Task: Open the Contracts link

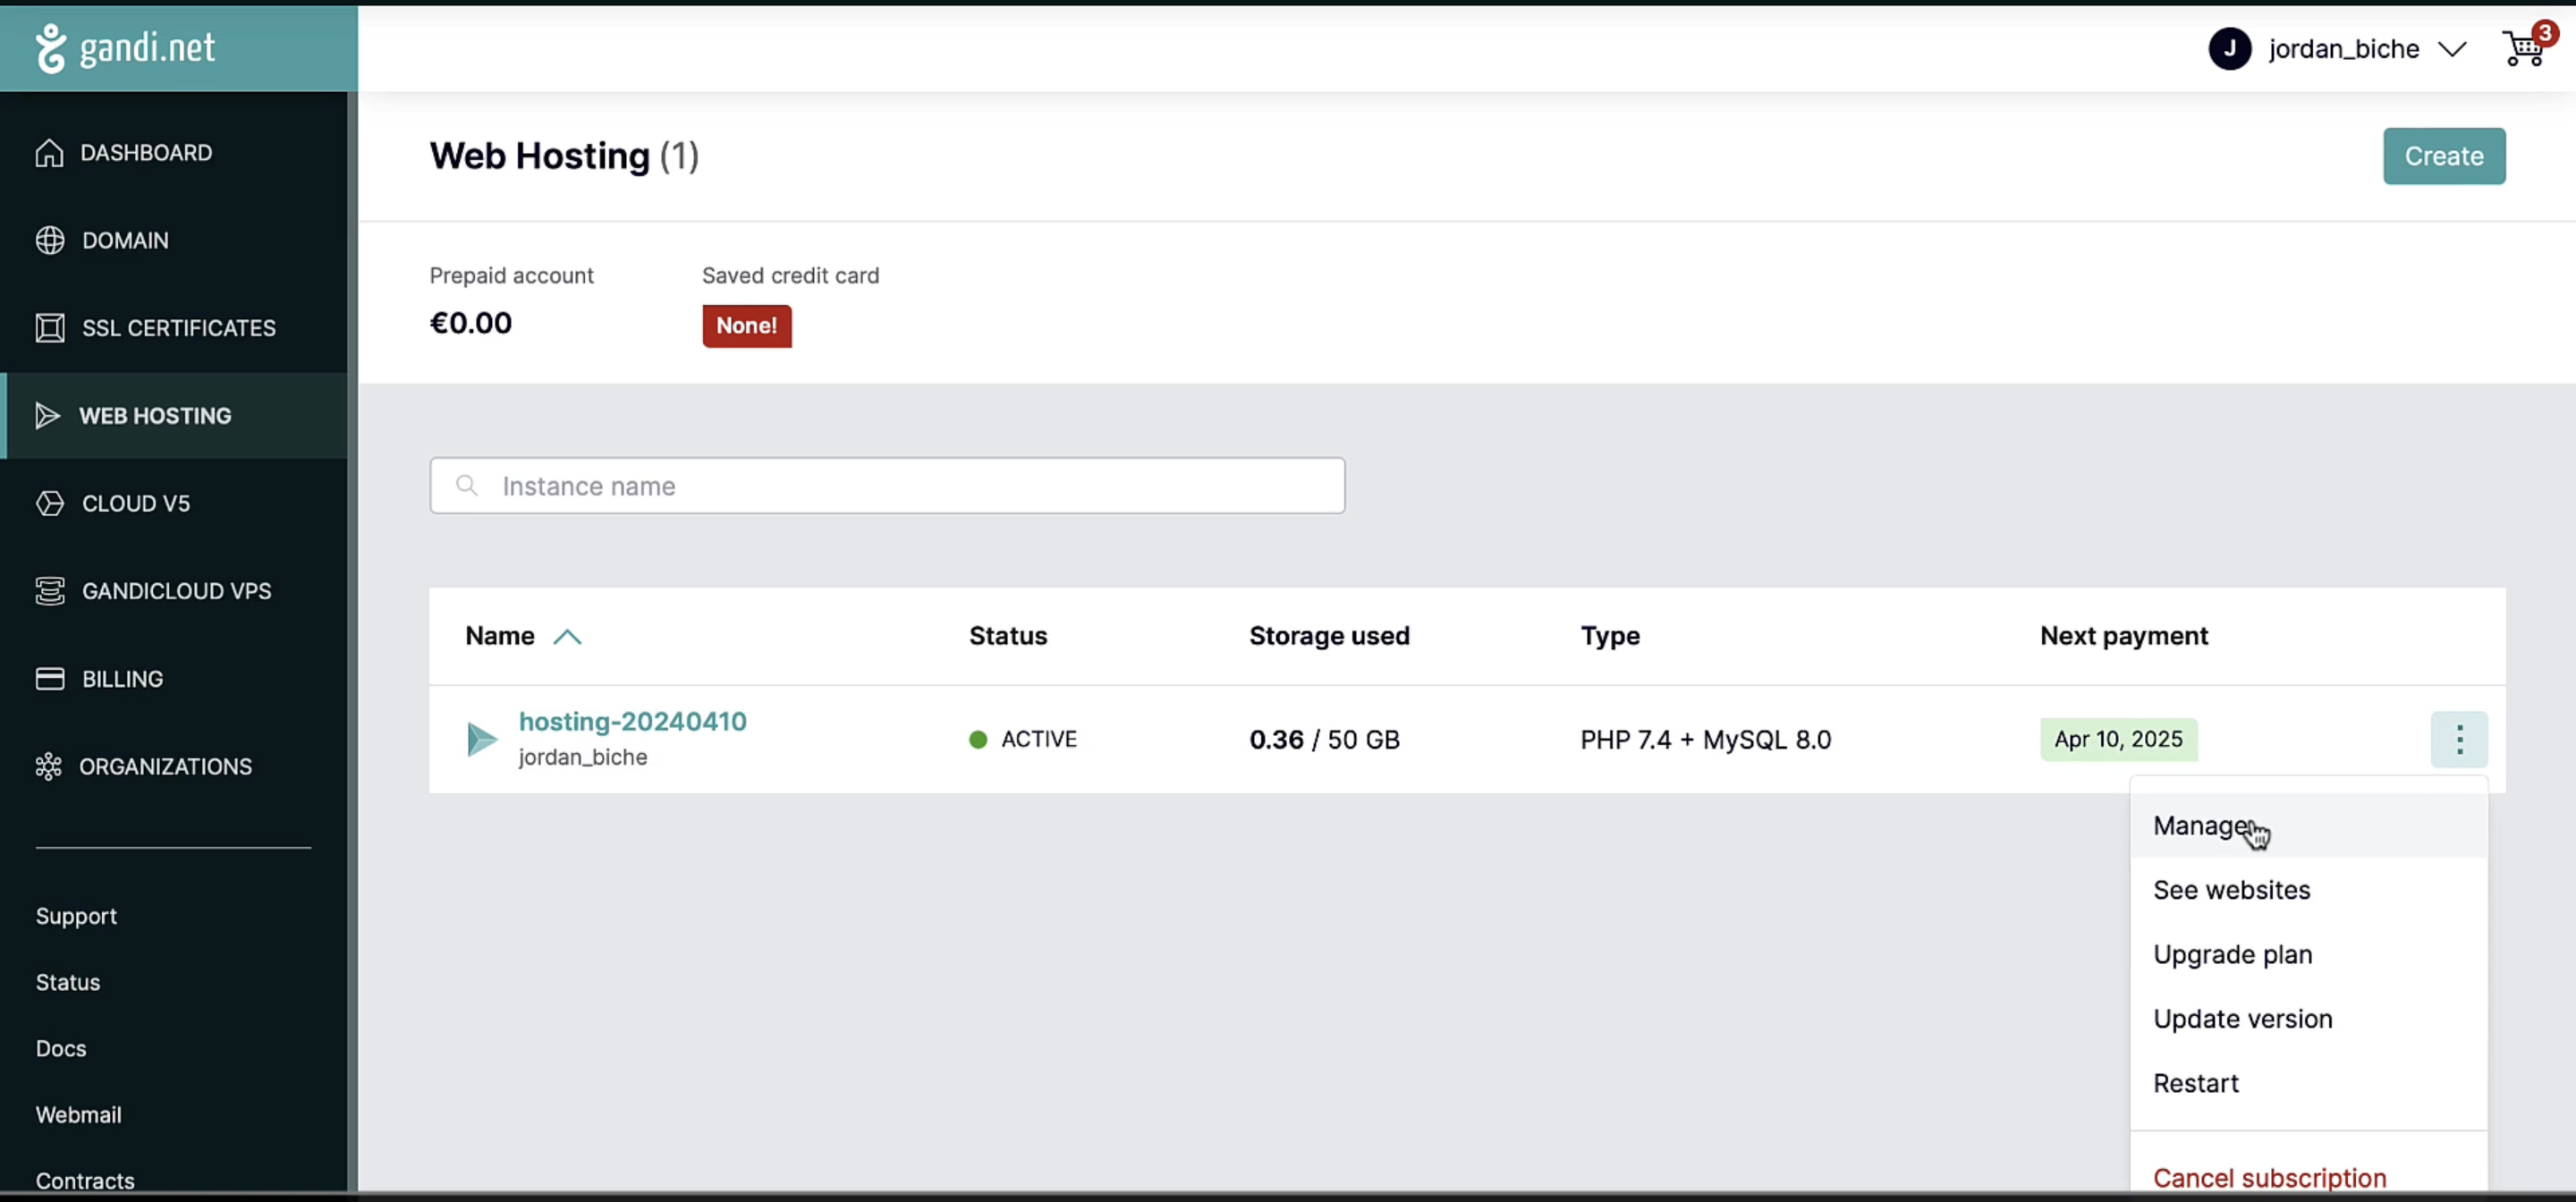Action: coord(85,1181)
